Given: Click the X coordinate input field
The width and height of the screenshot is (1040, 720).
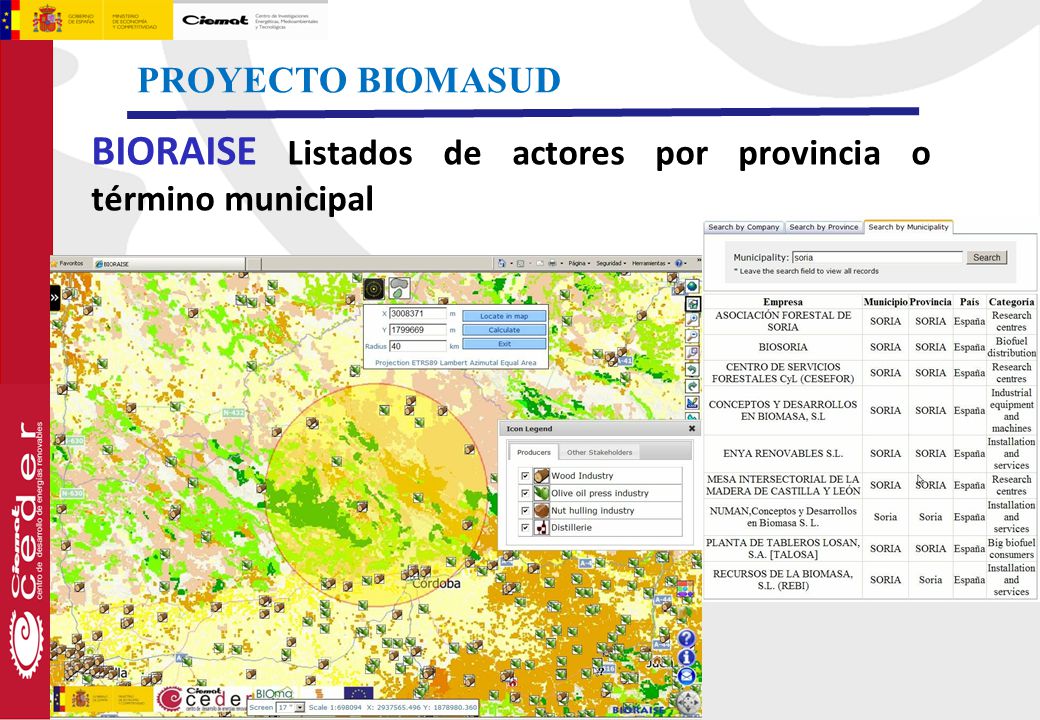Looking at the screenshot, I should point(418,314).
